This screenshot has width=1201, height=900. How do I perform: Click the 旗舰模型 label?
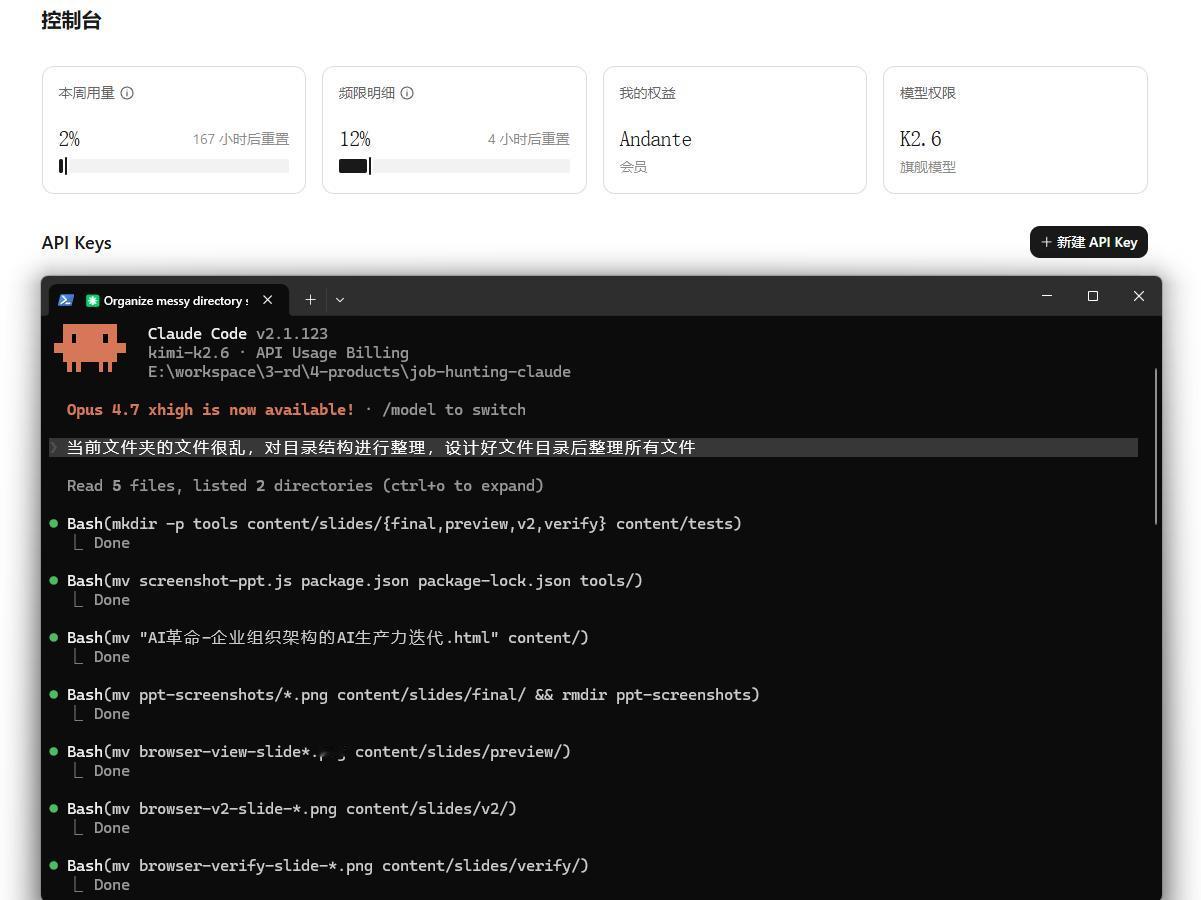pos(928,167)
